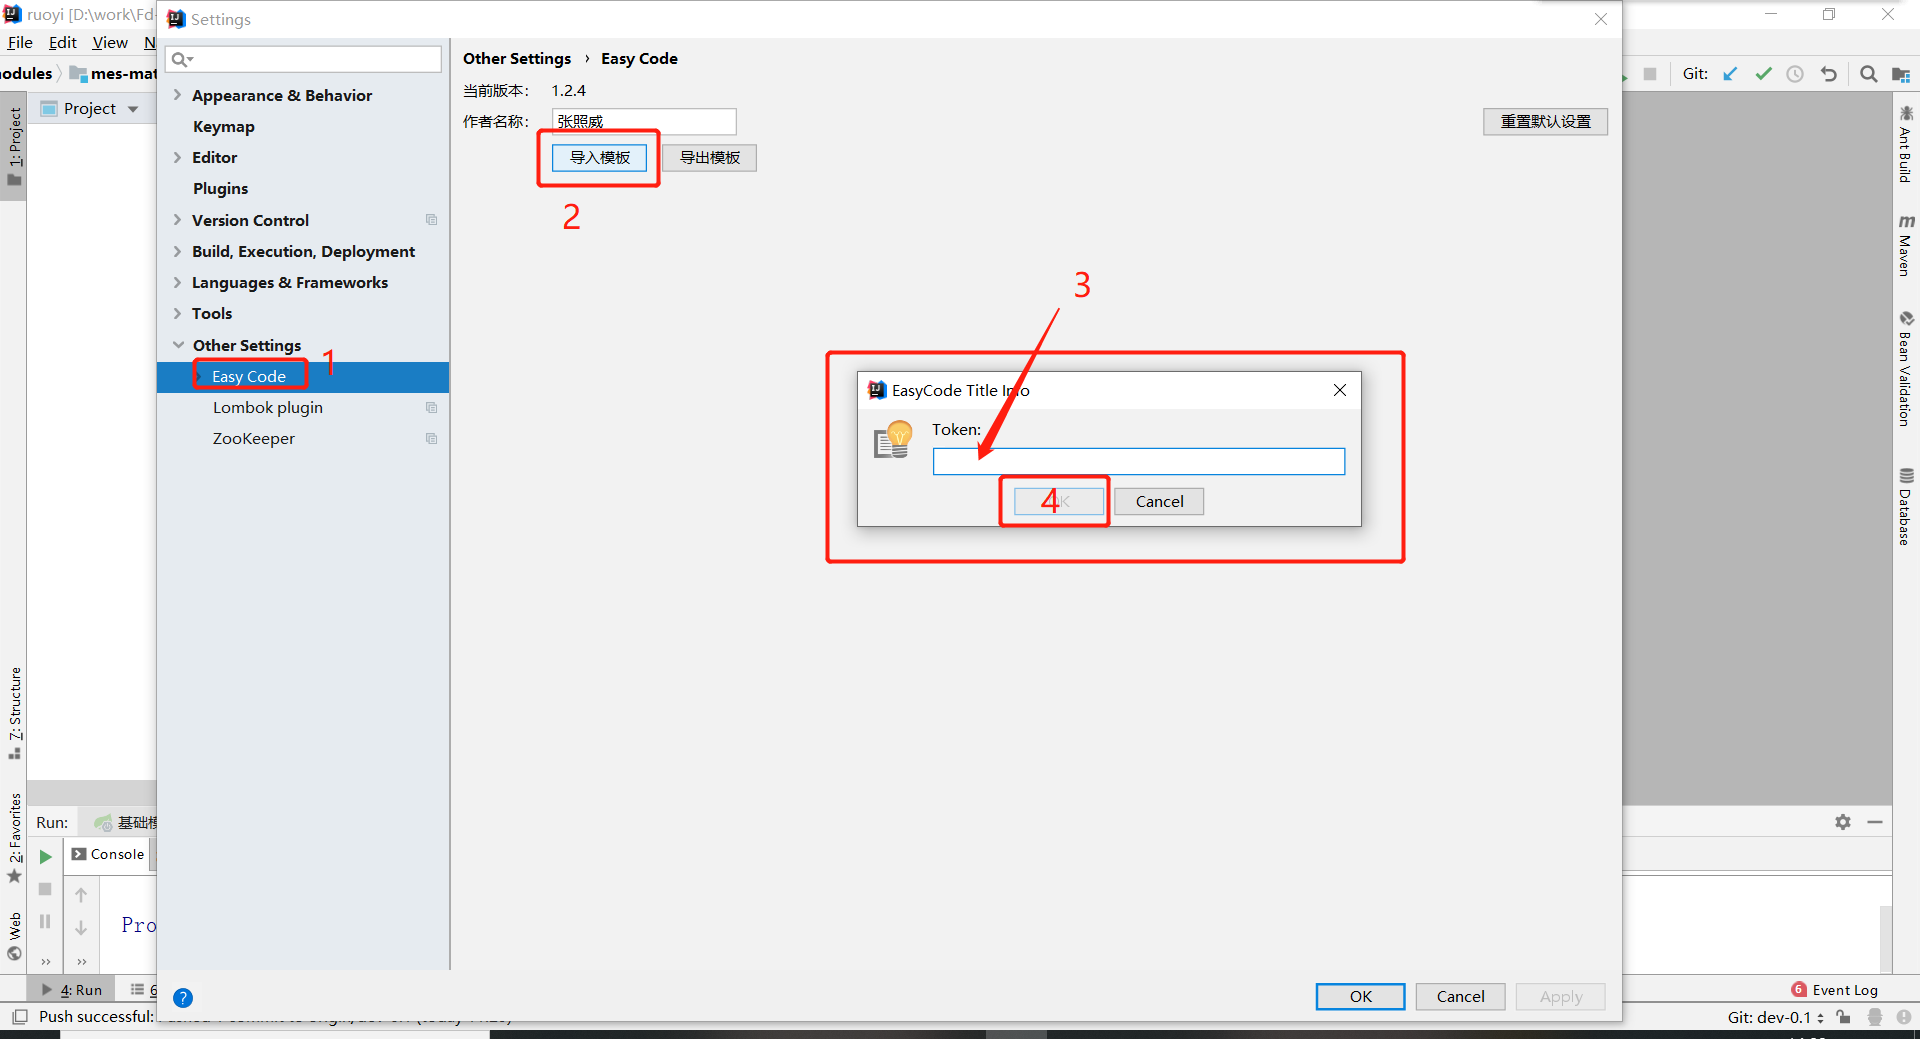The width and height of the screenshot is (1920, 1039).
Task: Click the gear settings icon above the log panel
Action: click(1843, 822)
